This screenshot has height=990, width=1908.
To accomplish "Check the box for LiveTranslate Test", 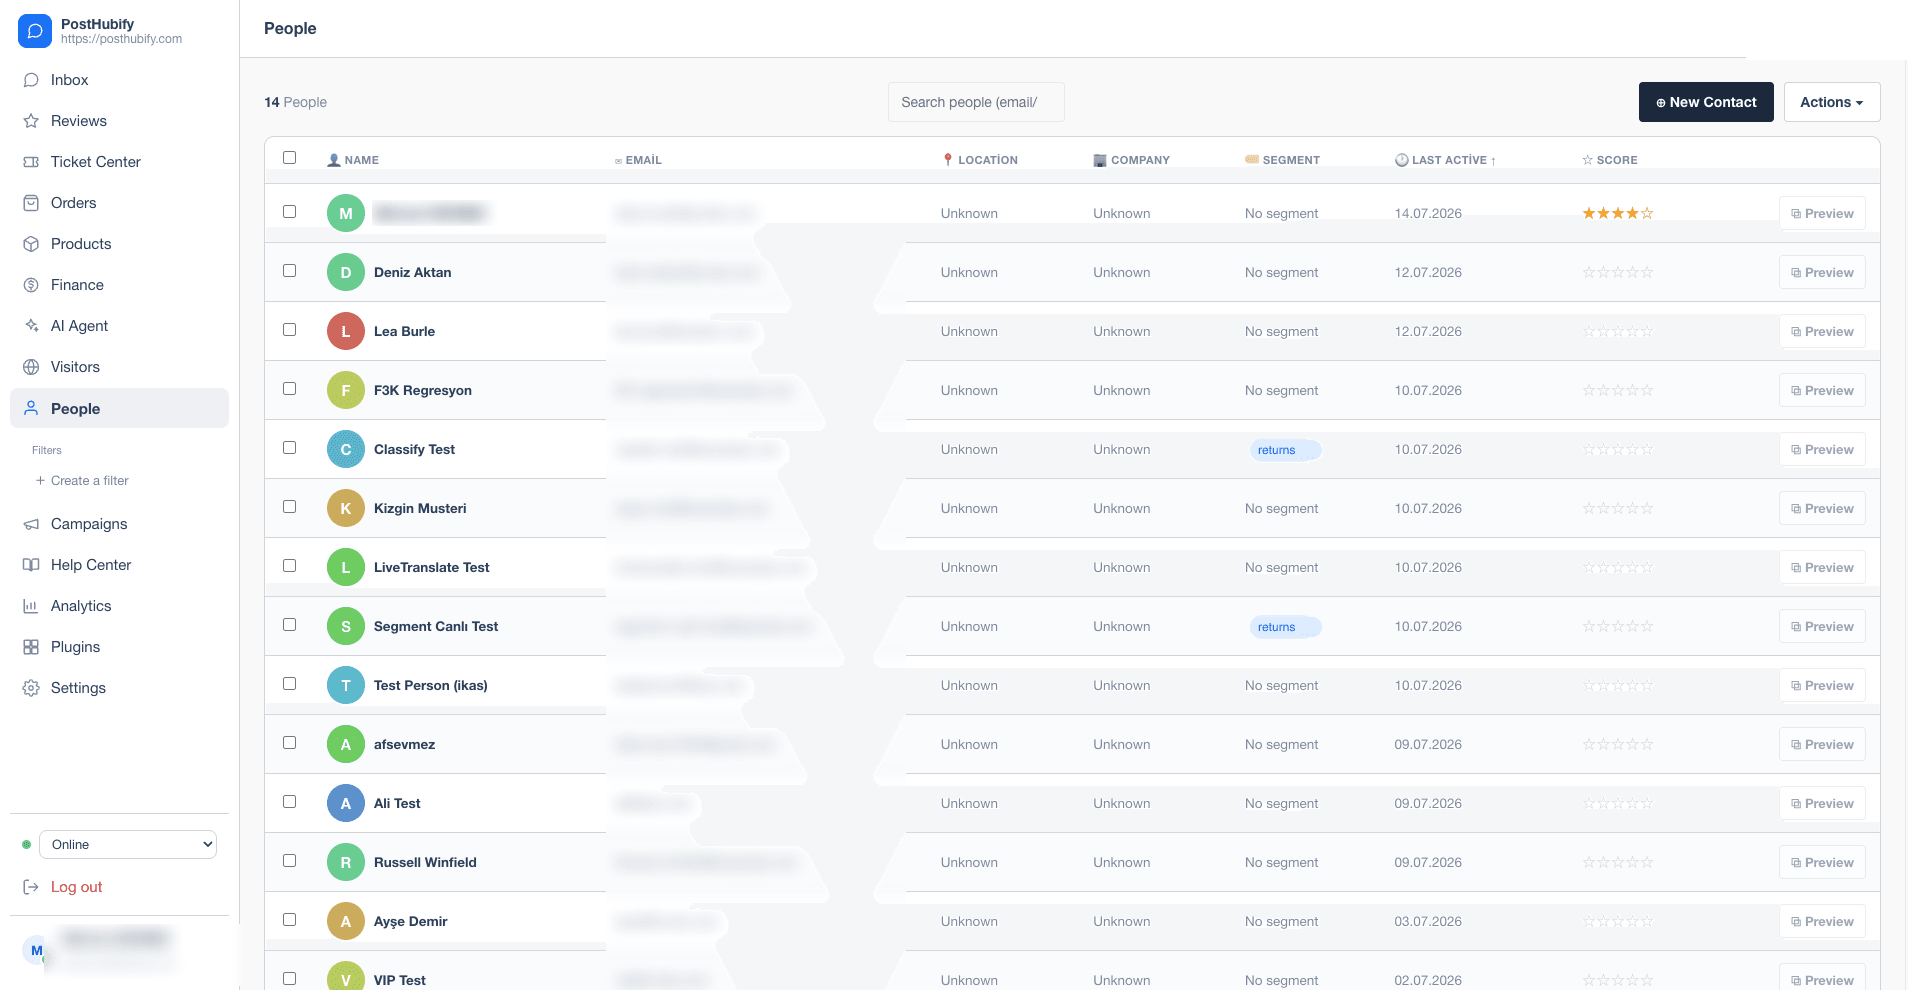I will pos(290,566).
